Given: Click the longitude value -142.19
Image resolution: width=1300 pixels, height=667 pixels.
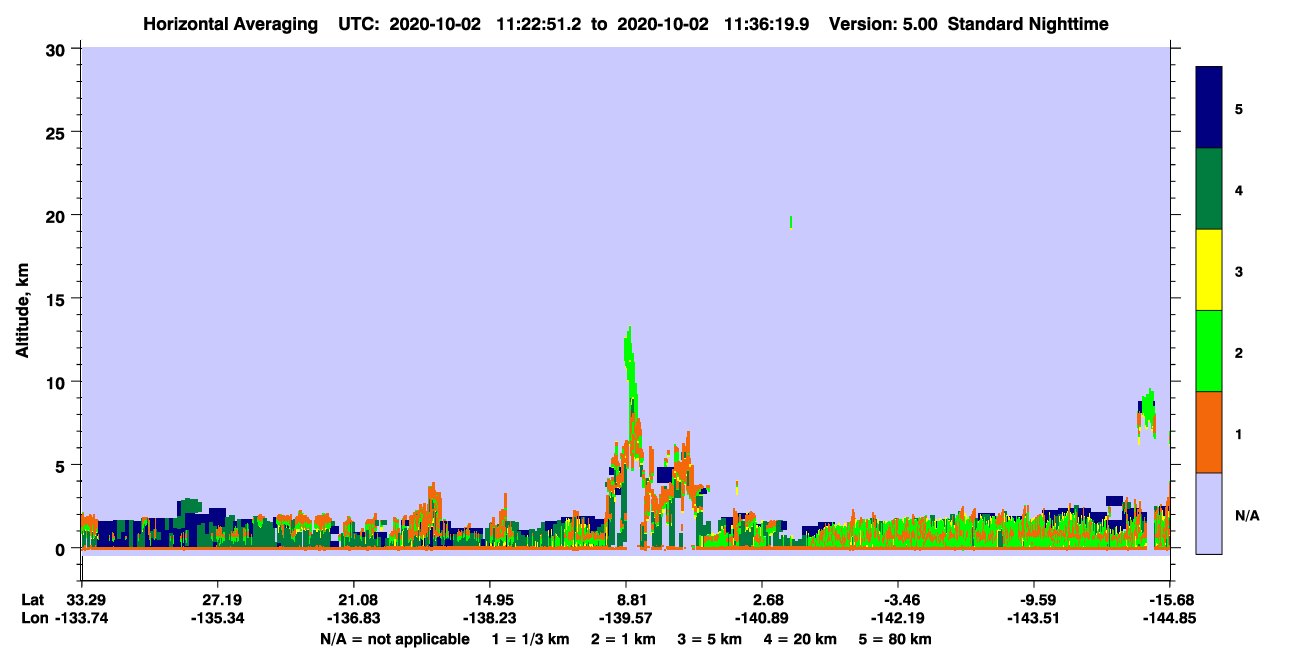Looking at the screenshot, I should point(898,618).
